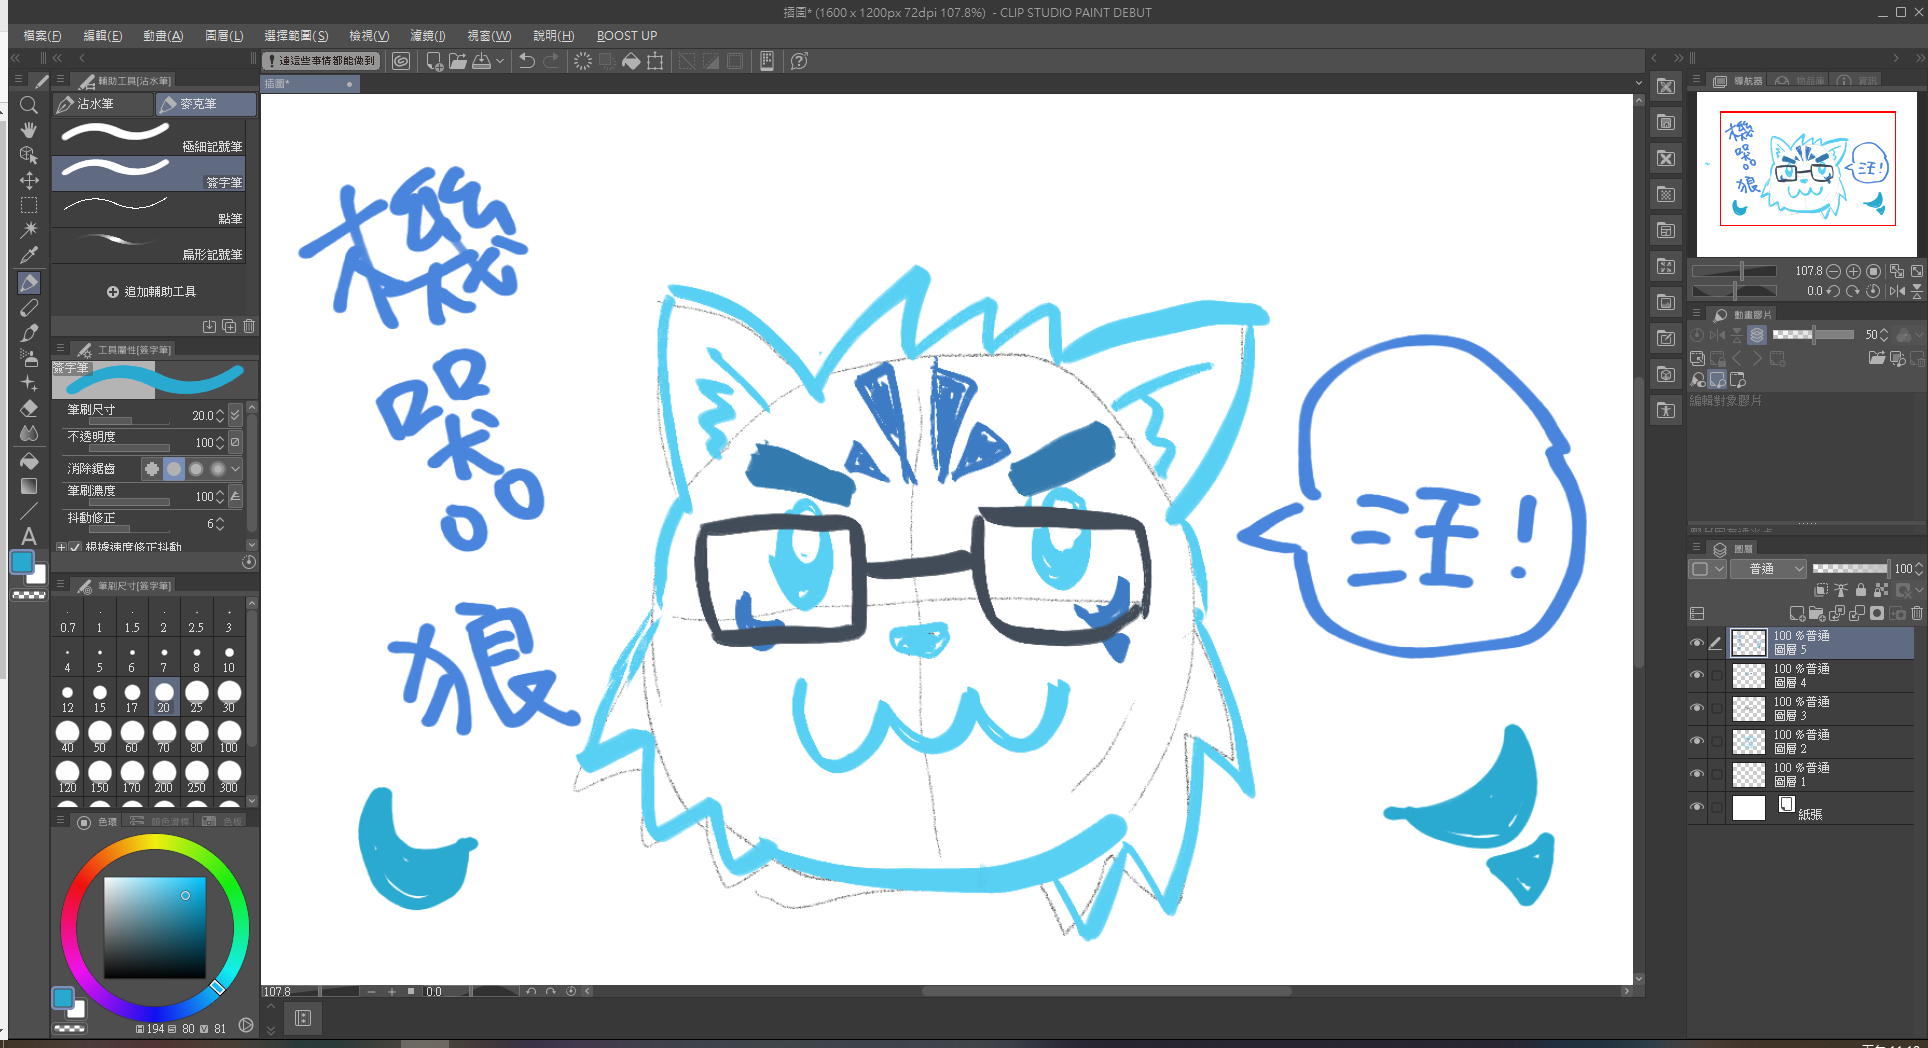Select the Hand move tool
This screenshot has width=1928, height=1048.
click(29, 130)
